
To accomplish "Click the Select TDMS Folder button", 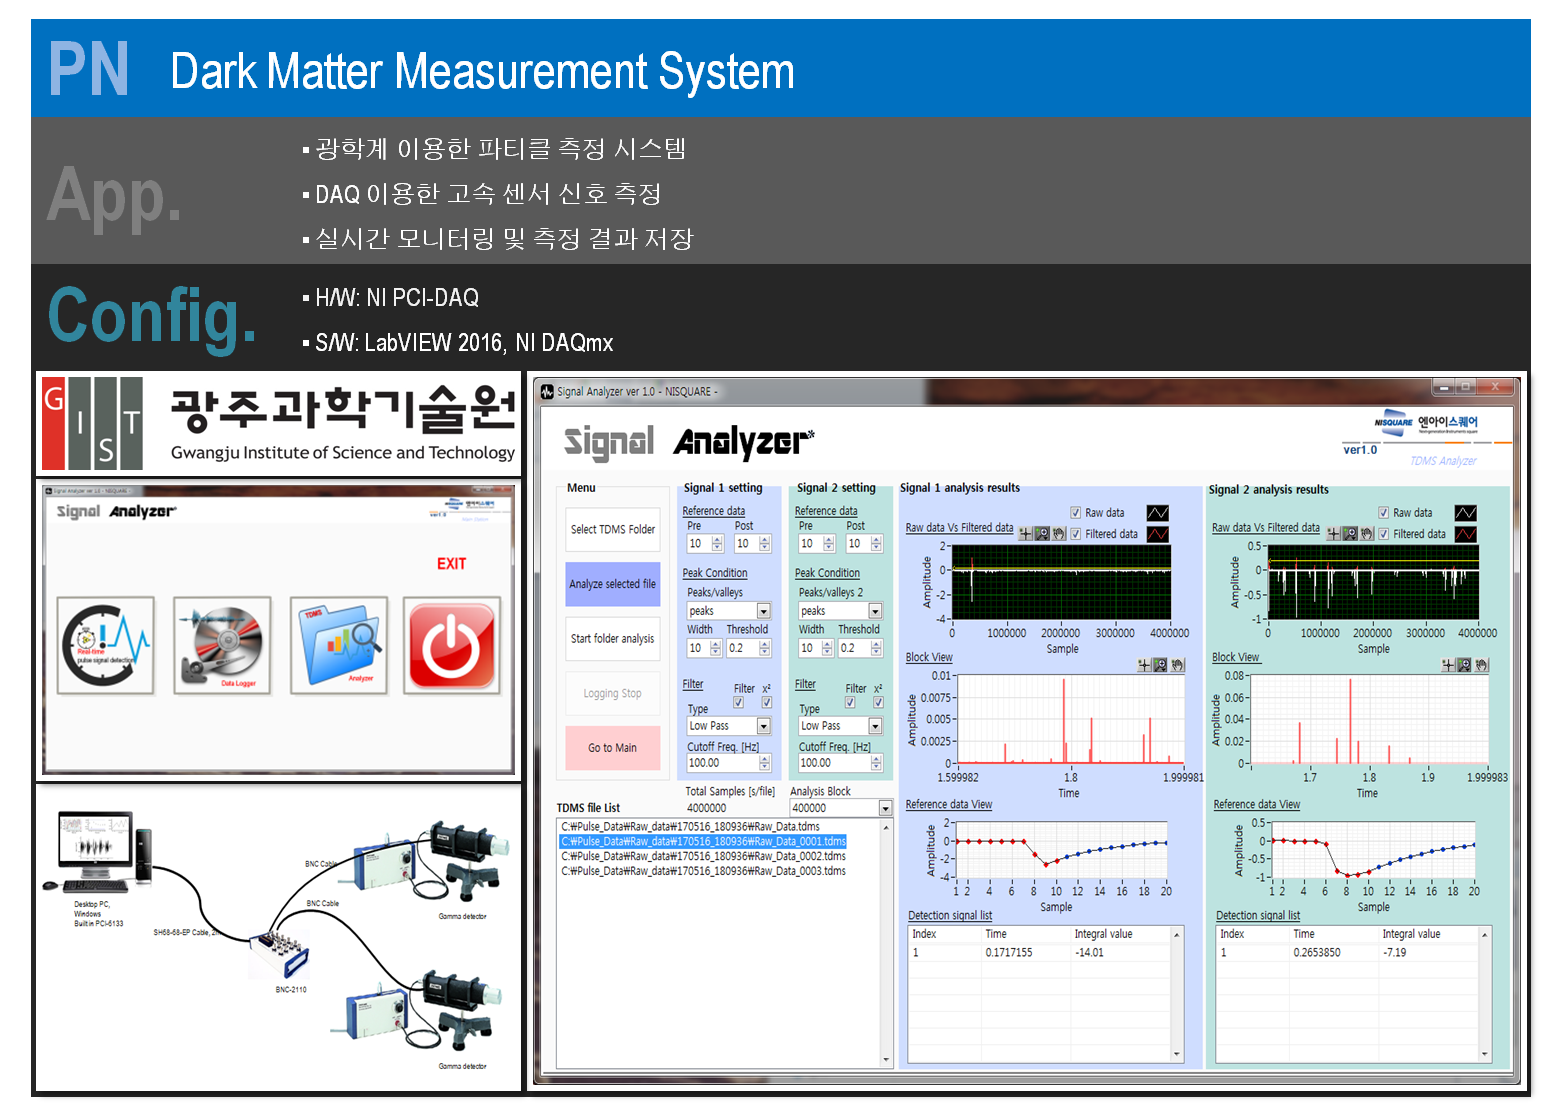I will tap(613, 529).
